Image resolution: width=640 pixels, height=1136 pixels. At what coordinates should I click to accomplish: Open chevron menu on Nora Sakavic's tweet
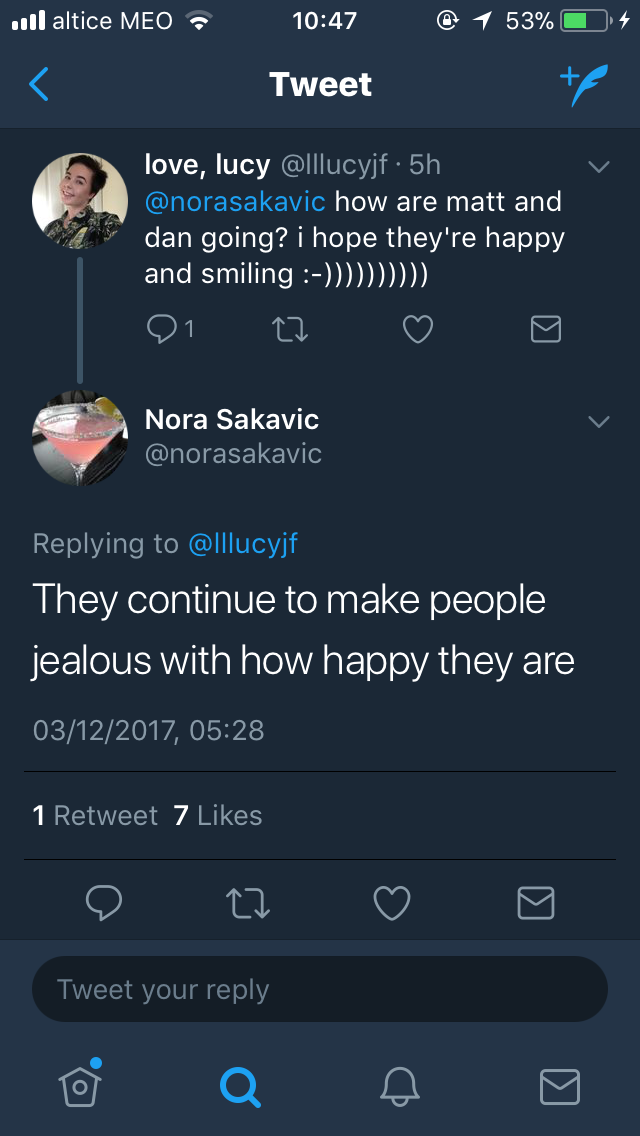(598, 421)
